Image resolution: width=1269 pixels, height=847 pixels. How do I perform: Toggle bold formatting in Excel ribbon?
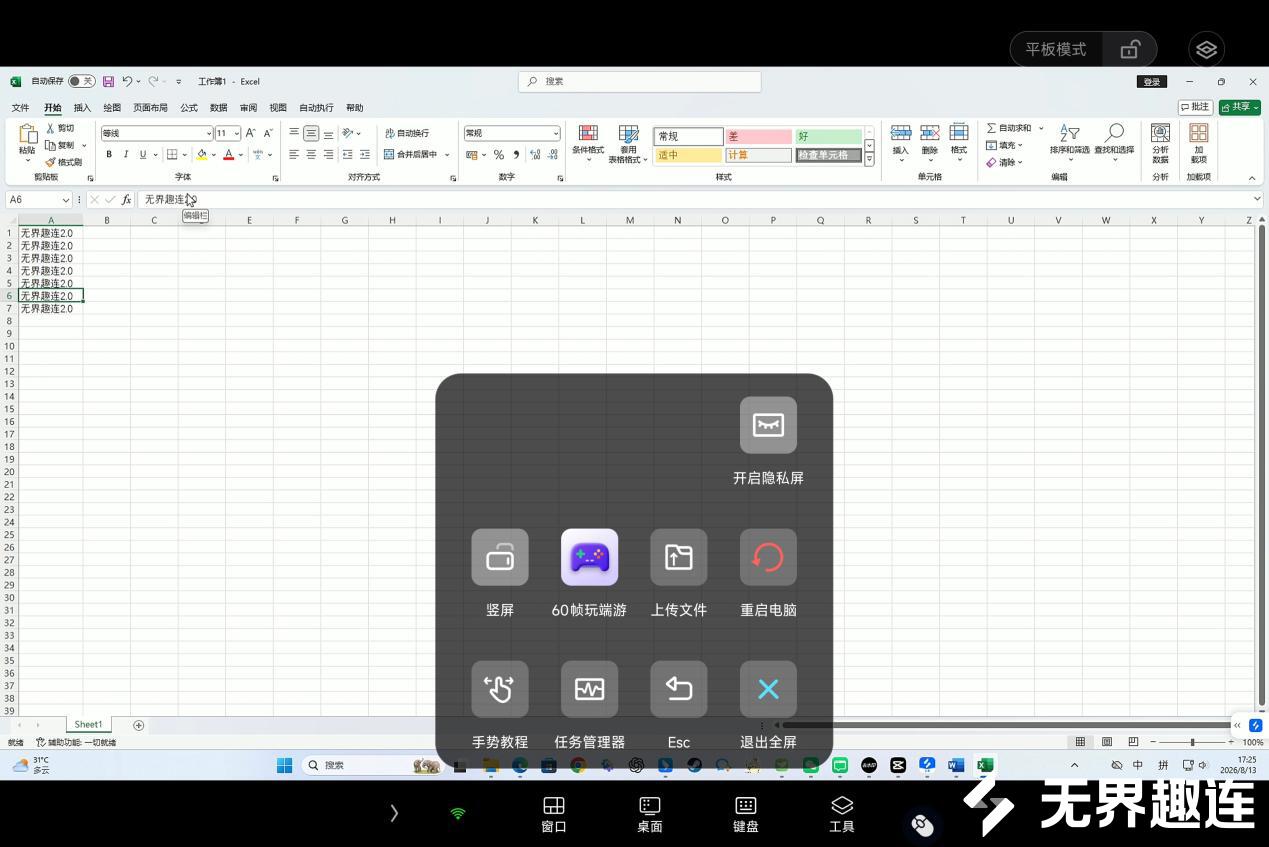pyautogui.click(x=109, y=155)
